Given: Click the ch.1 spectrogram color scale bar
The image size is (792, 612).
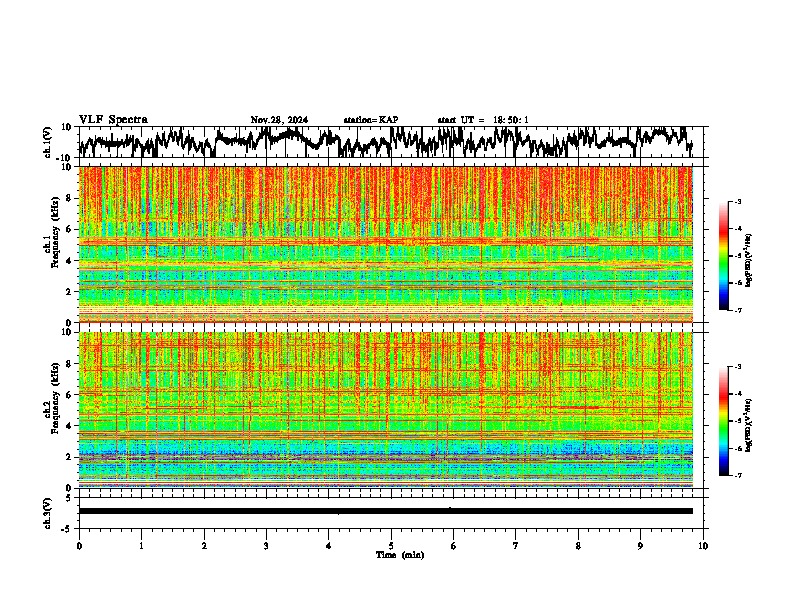Looking at the screenshot, I should pyautogui.click(x=723, y=256).
